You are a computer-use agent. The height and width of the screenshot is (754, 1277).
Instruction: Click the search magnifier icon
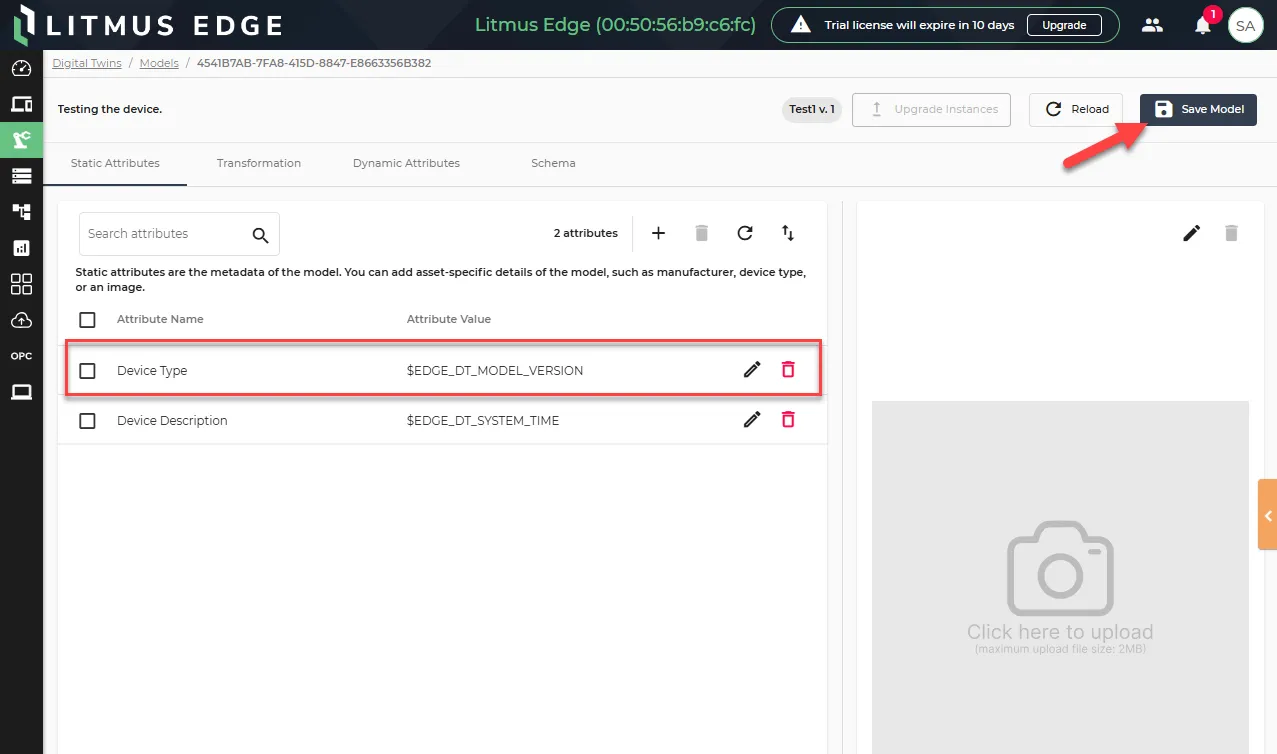pyautogui.click(x=261, y=235)
